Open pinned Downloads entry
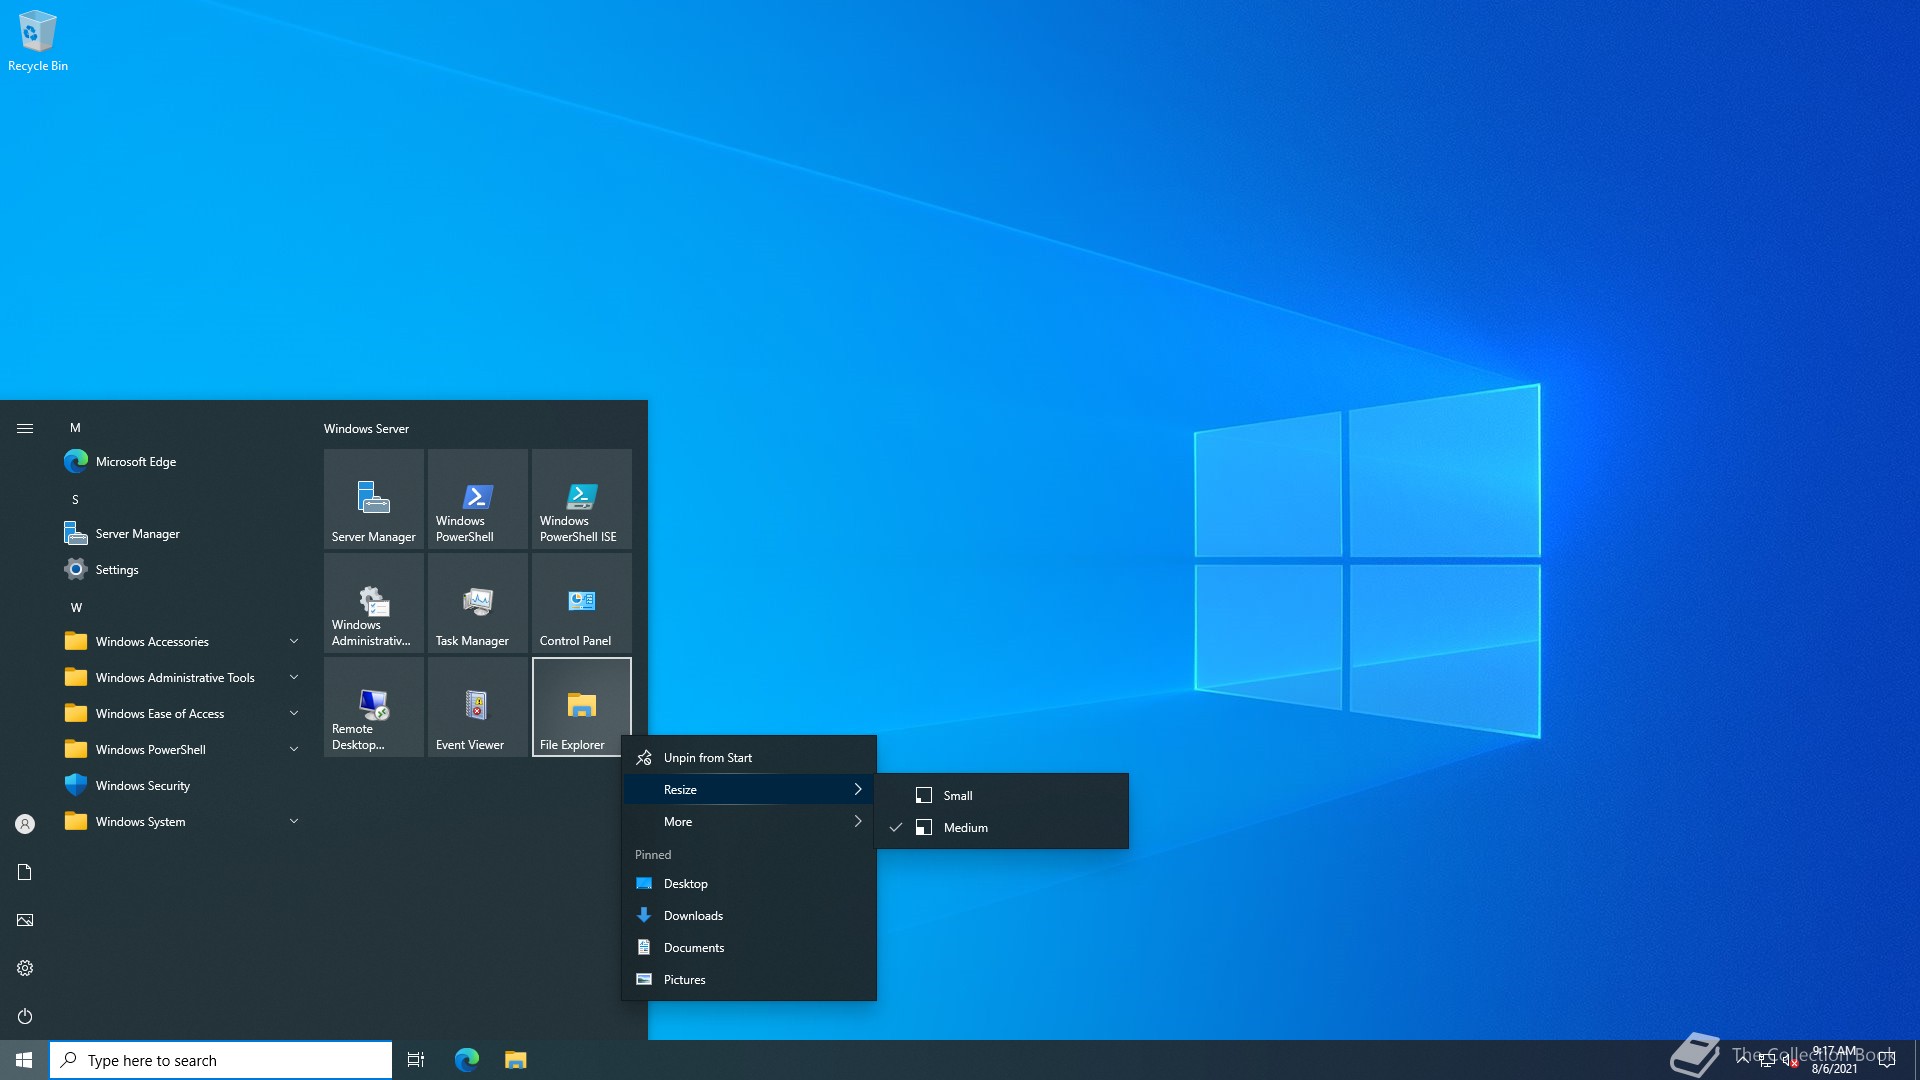This screenshot has width=1920, height=1080. pos(749,916)
